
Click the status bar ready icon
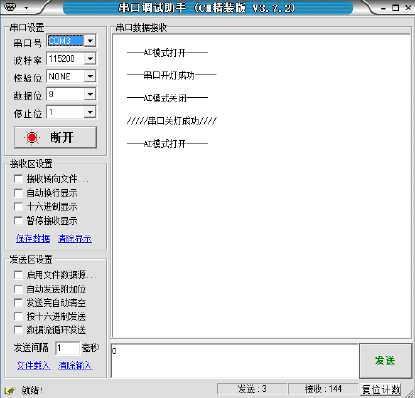(x=10, y=390)
